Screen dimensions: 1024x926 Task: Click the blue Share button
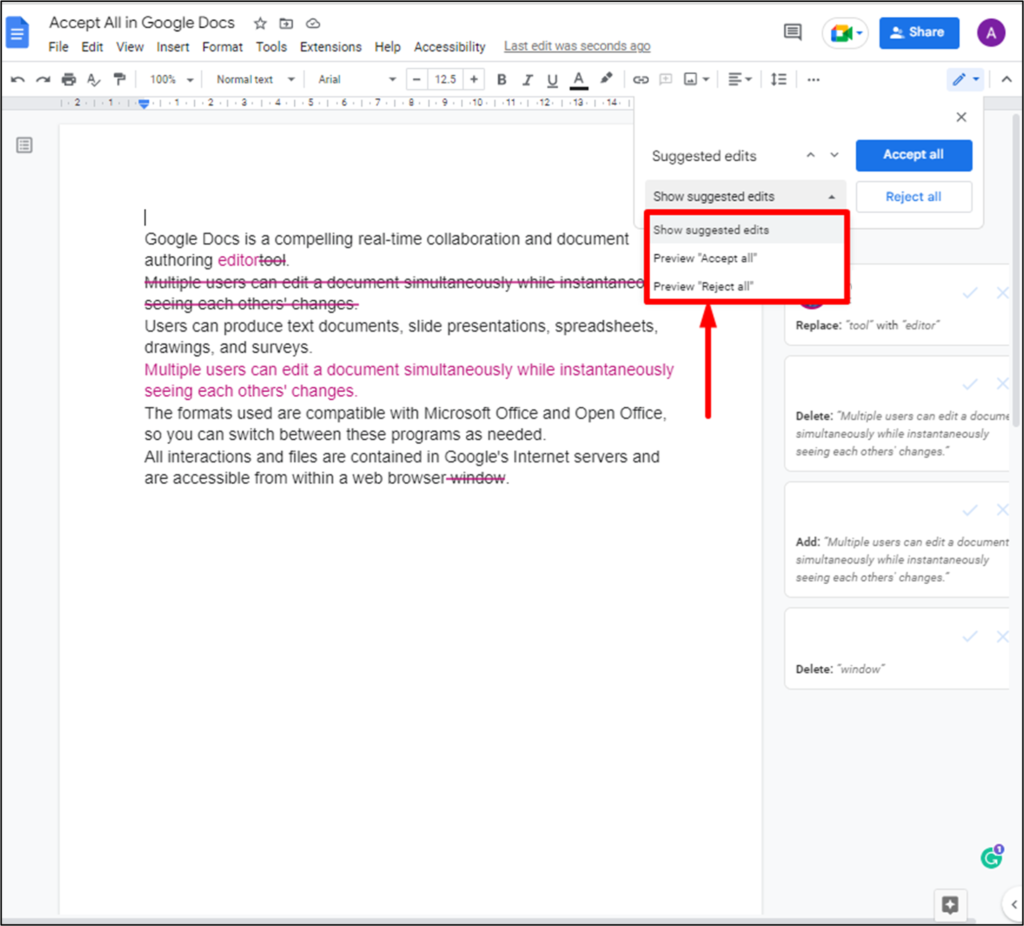point(919,33)
